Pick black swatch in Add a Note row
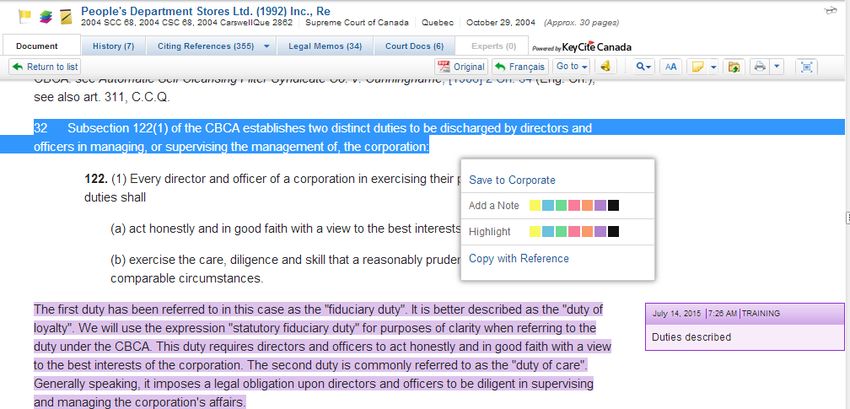Image resolution: width=850 pixels, height=409 pixels. pos(613,205)
